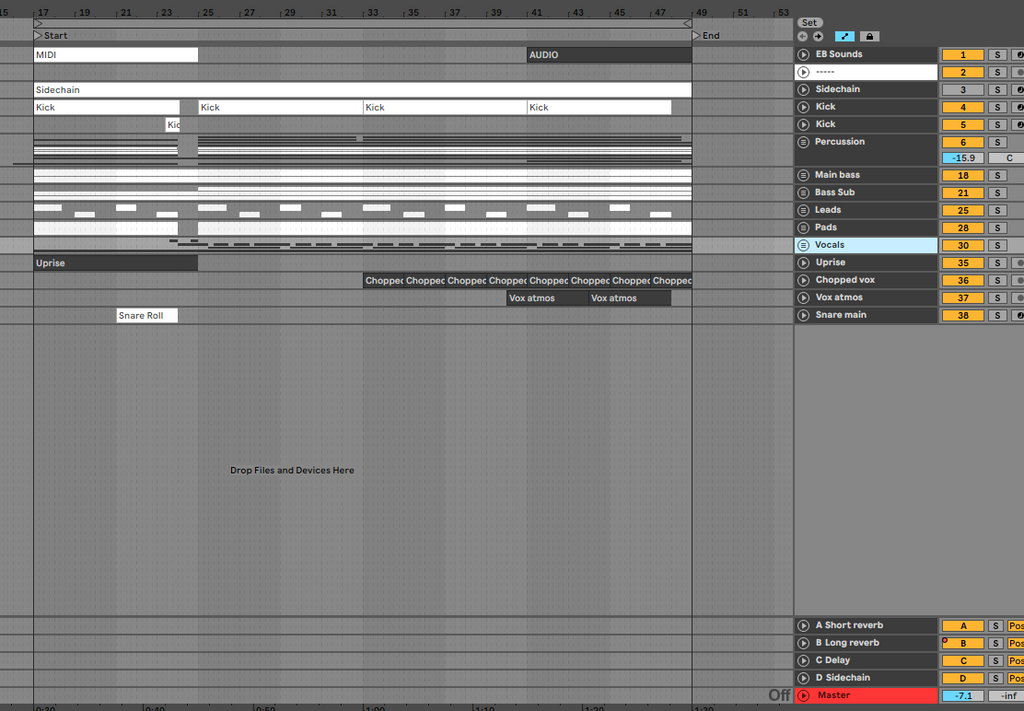
Task: Unfold the Snare main track
Action: click(x=804, y=315)
